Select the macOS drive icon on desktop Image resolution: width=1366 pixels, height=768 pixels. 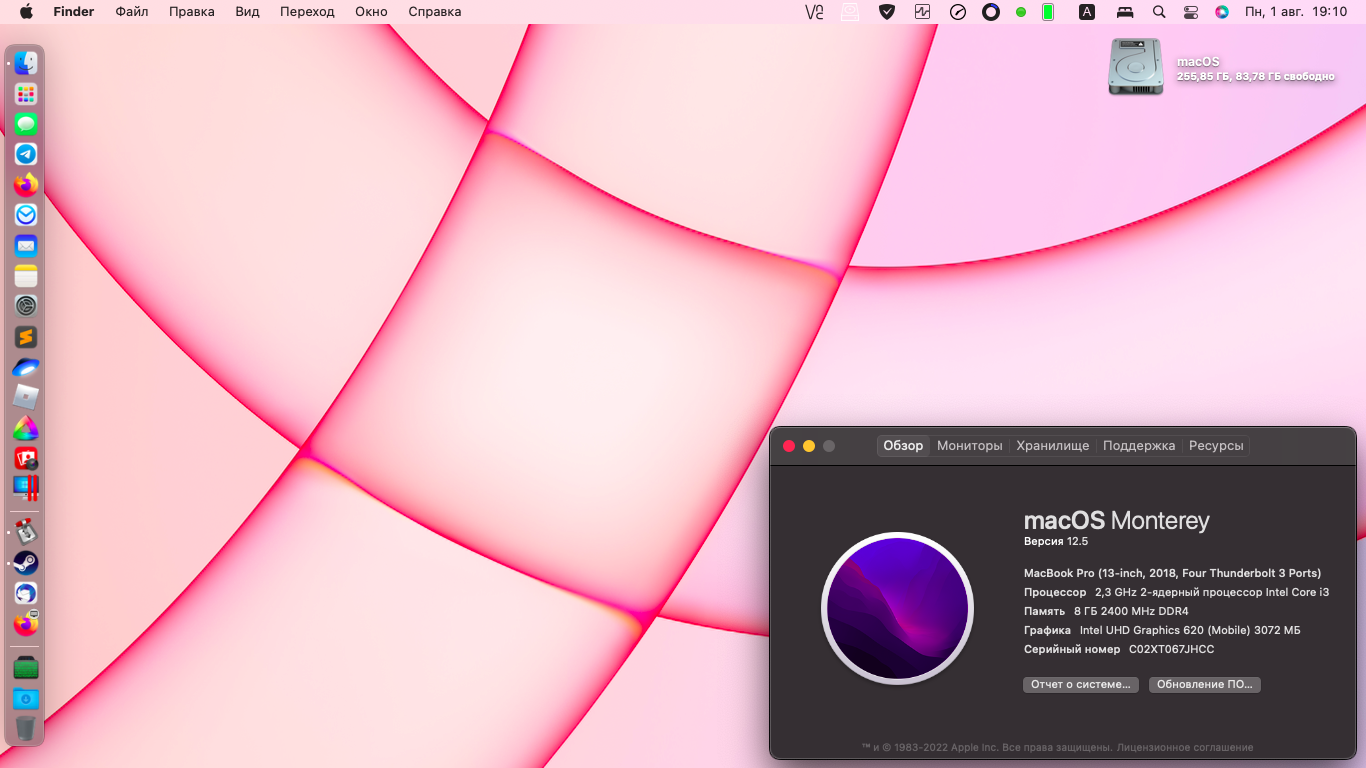(x=1136, y=67)
